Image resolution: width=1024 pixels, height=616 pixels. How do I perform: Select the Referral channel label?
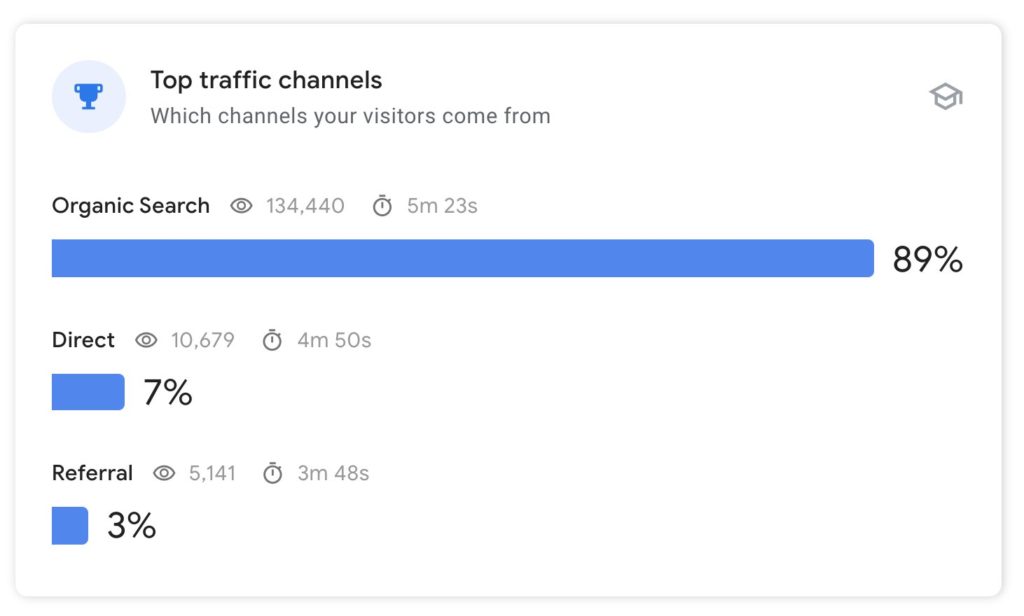pos(92,473)
